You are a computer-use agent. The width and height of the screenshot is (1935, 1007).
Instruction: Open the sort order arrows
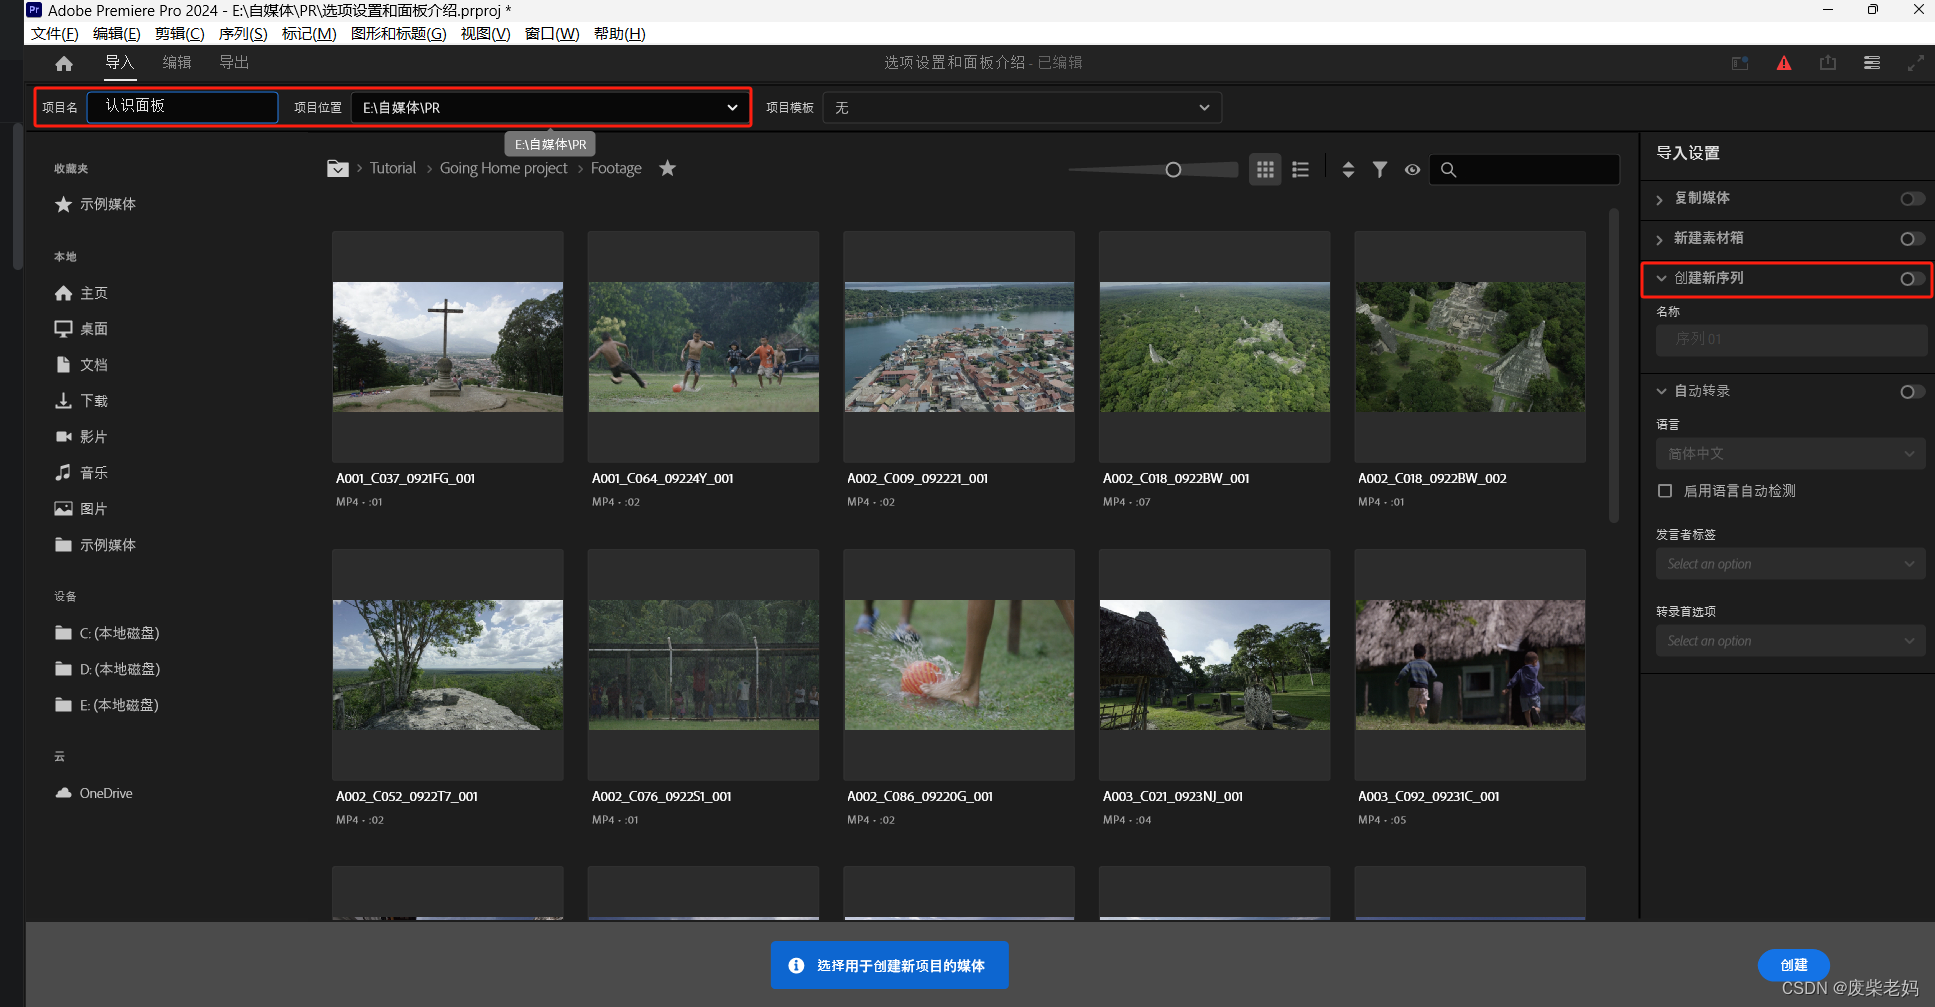tap(1348, 169)
